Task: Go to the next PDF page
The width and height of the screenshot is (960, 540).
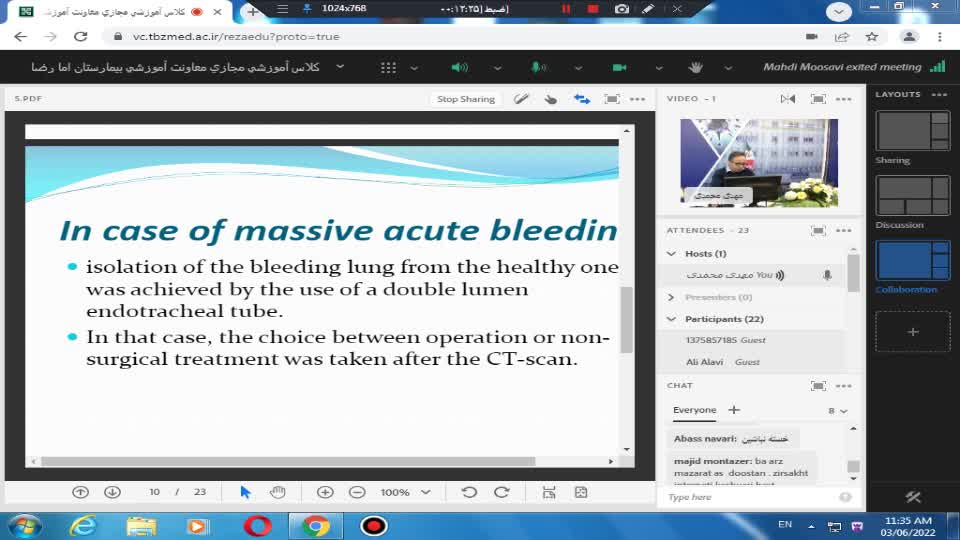Action: point(112,492)
